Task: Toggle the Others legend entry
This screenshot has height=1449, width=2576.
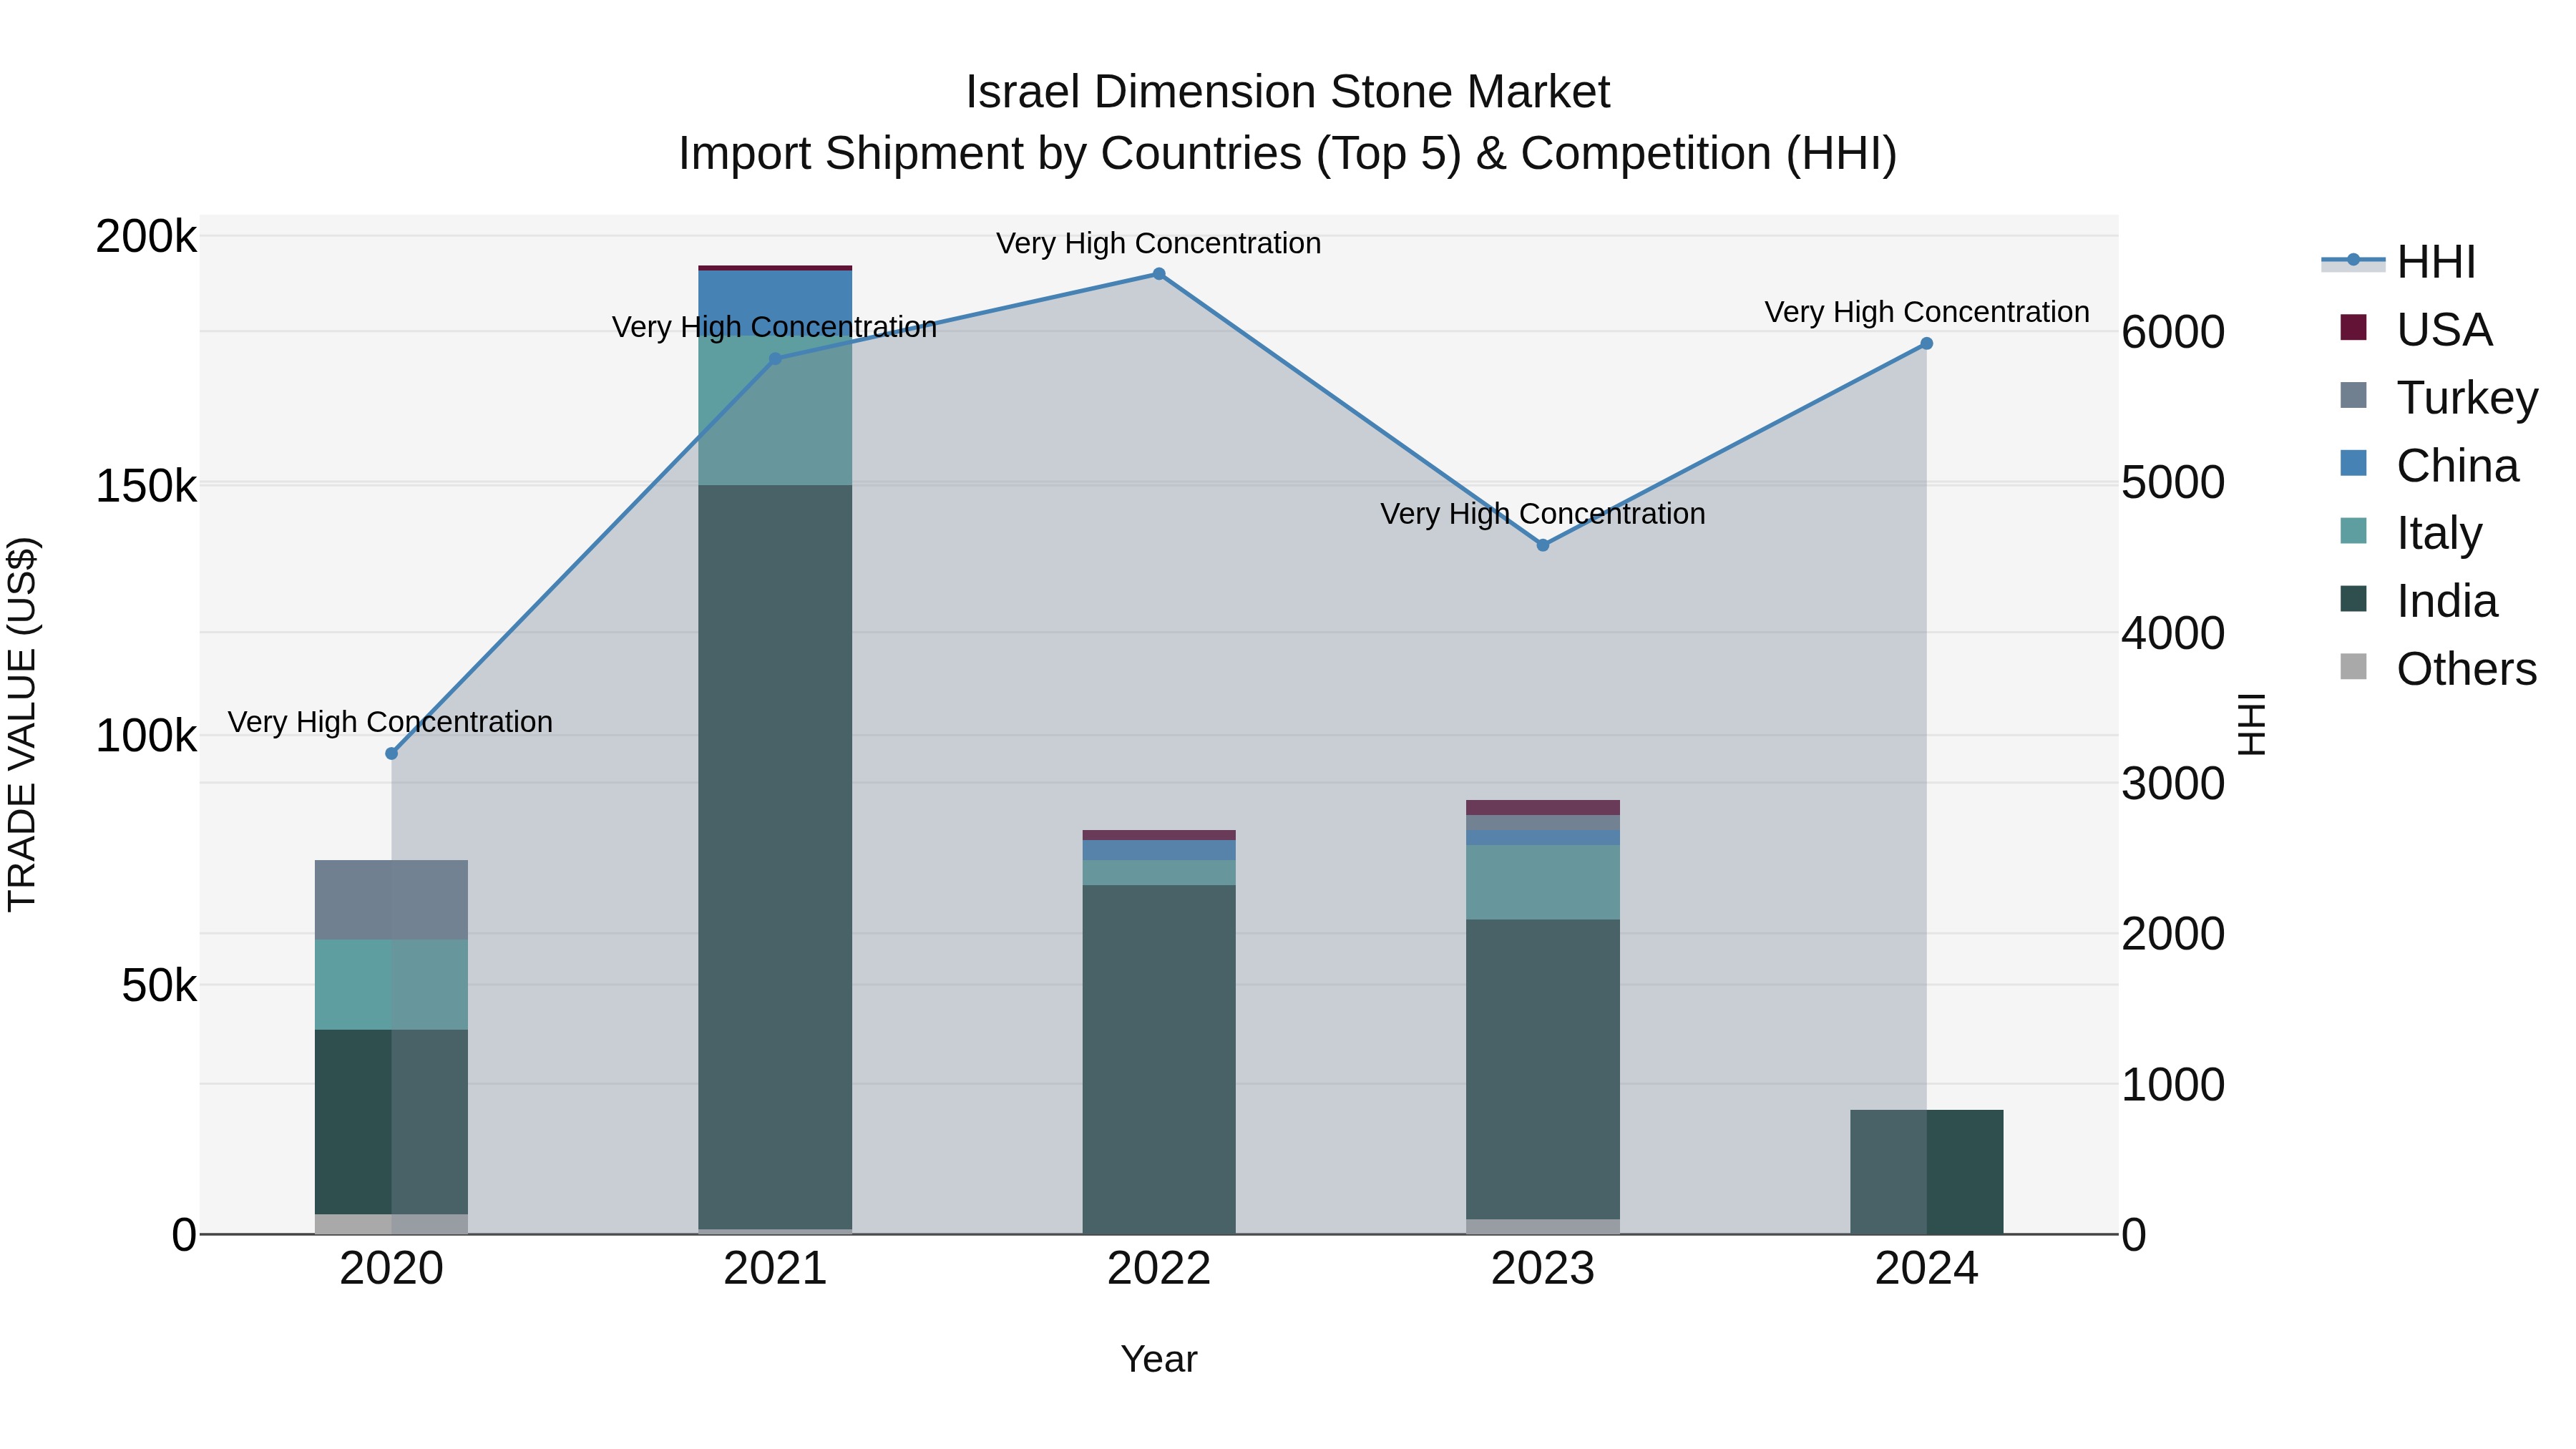Action: pos(2439,668)
